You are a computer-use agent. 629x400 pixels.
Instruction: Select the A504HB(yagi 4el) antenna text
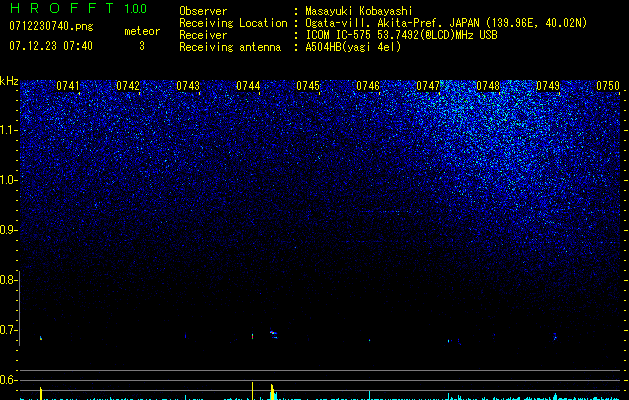click(353, 47)
